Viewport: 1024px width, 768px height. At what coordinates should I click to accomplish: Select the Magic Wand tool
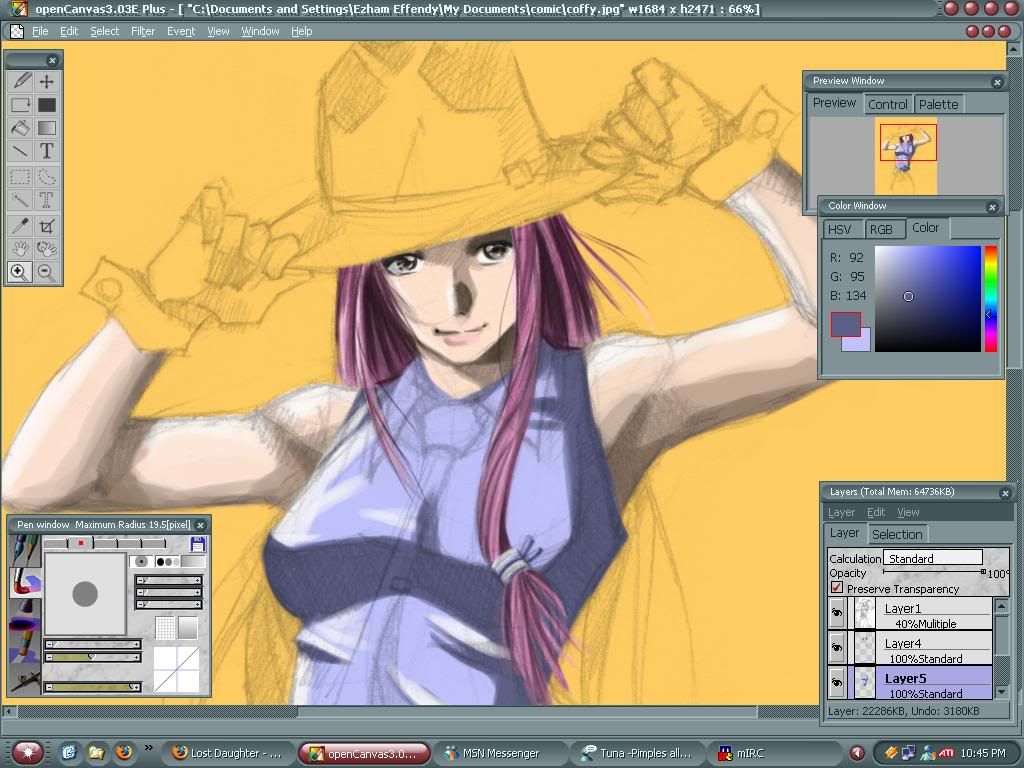point(20,201)
